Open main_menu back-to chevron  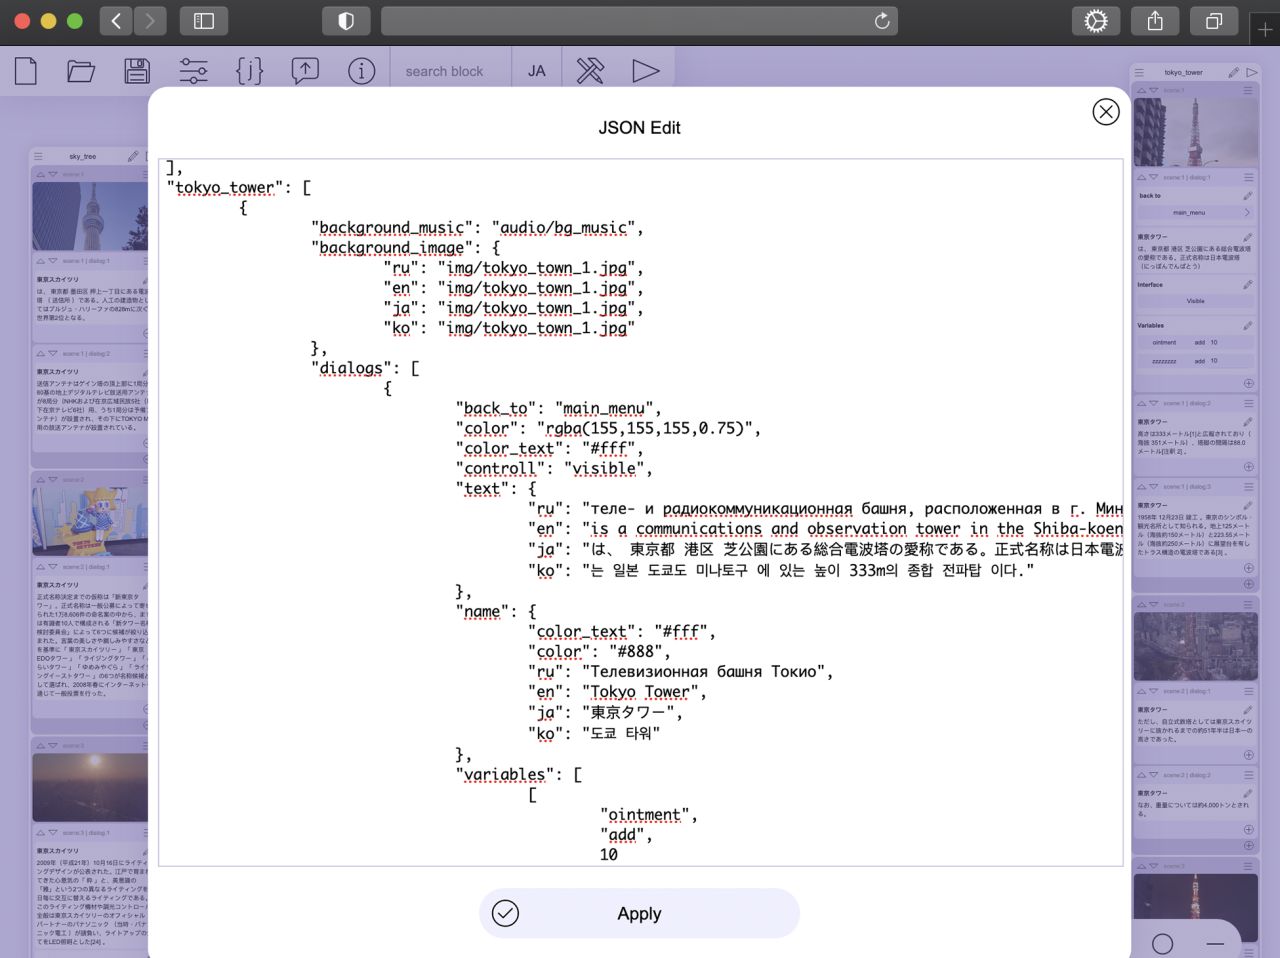click(1247, 213)
